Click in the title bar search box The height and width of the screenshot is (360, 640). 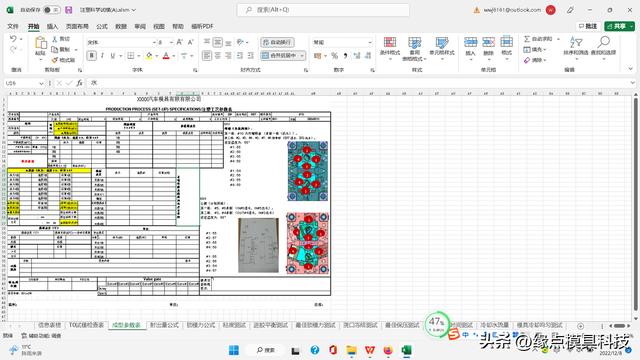[323, 10]
